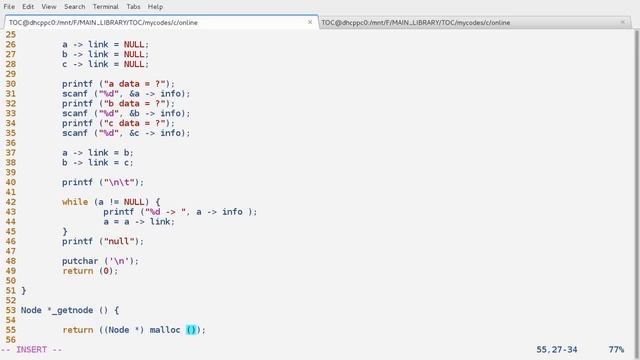The height and width of the screenshot is (360, 640).
Task: Click the cursor position '55,27-34'
Action: click(x=557, y=350)
